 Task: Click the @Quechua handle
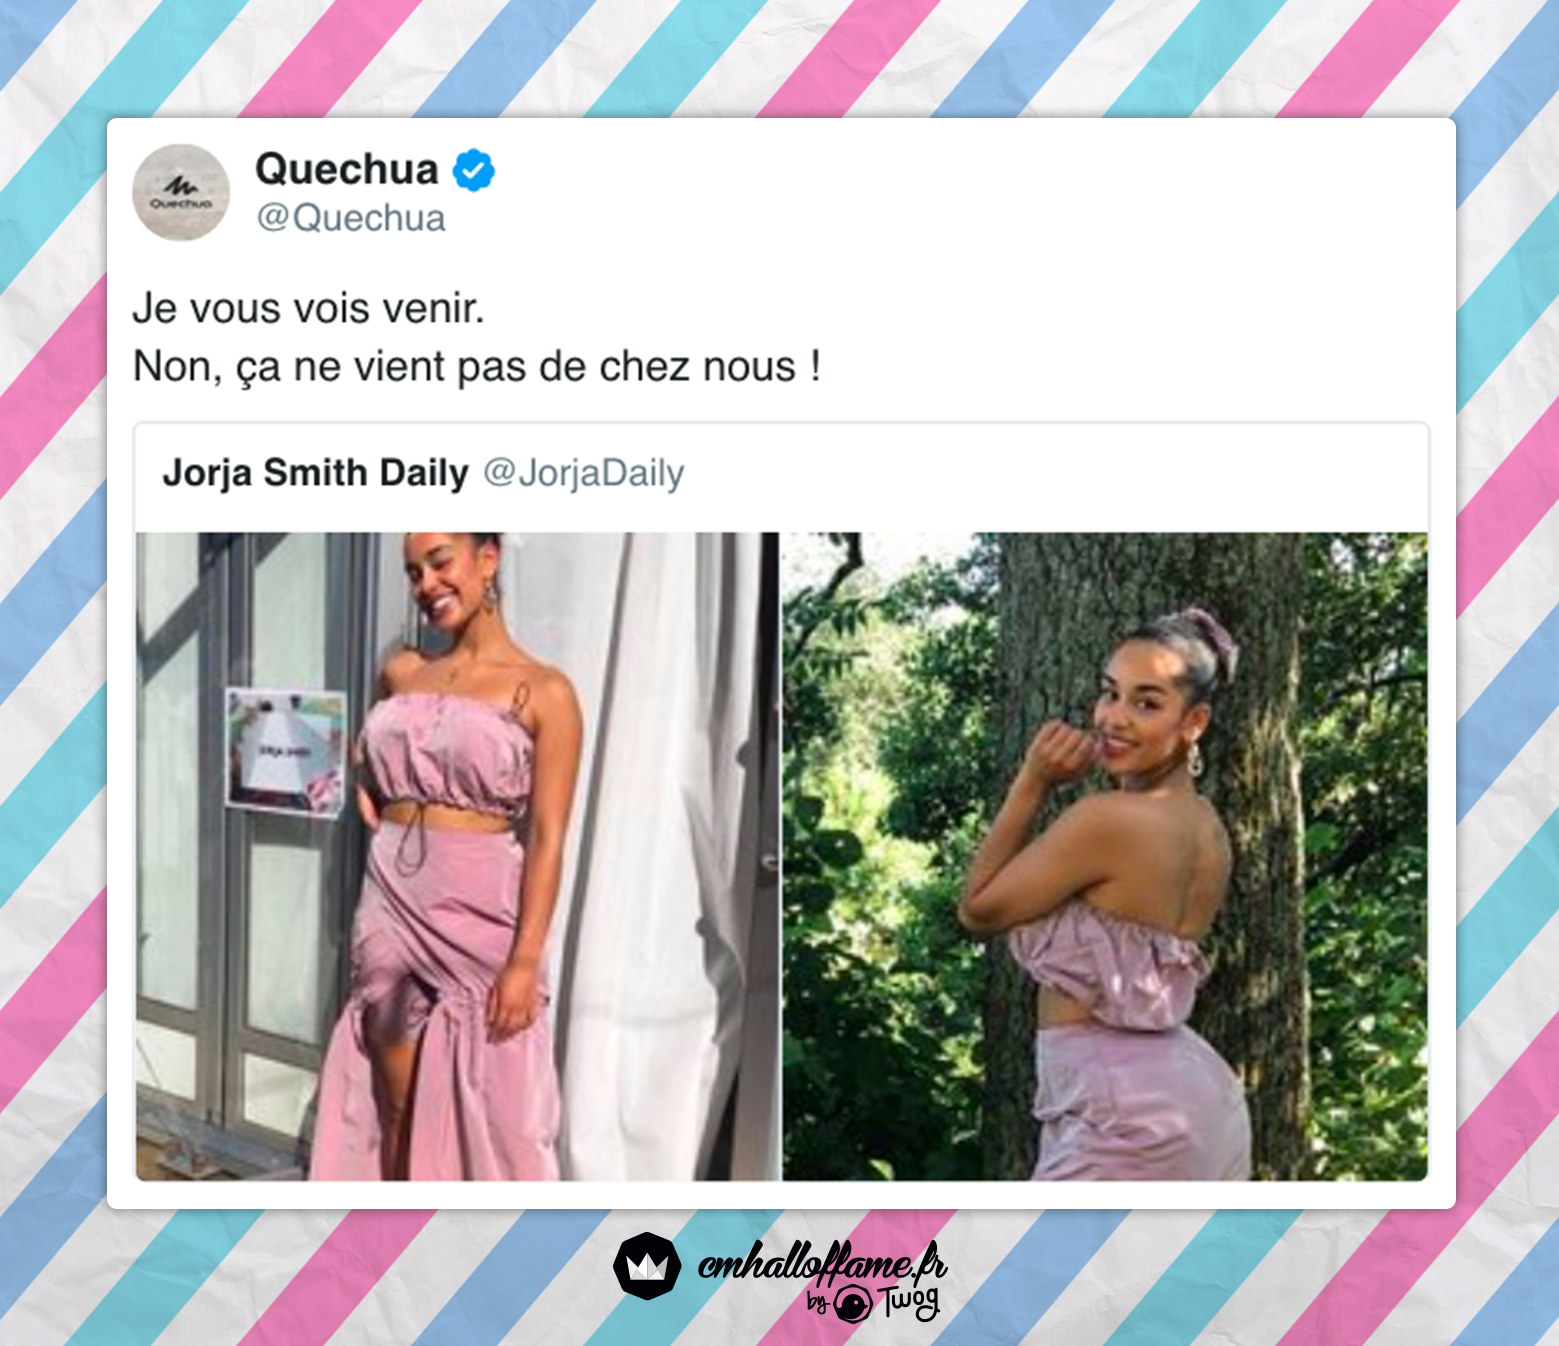pos(351,218)
